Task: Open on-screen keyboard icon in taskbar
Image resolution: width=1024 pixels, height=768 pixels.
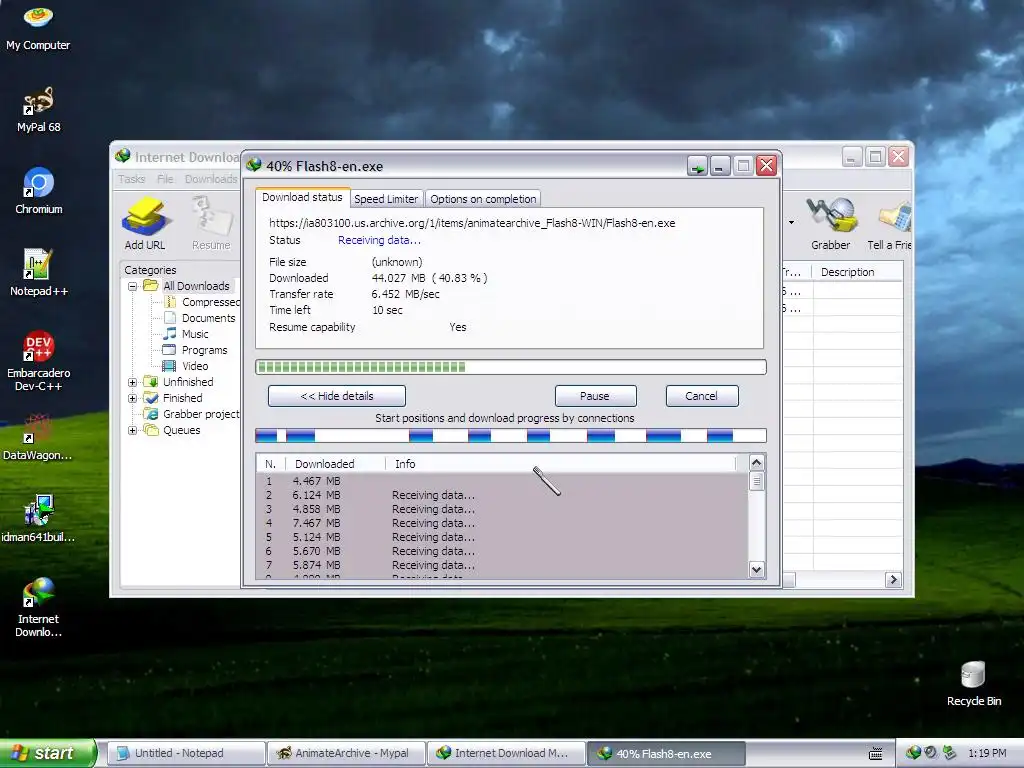Action: (x=876, y=754)
